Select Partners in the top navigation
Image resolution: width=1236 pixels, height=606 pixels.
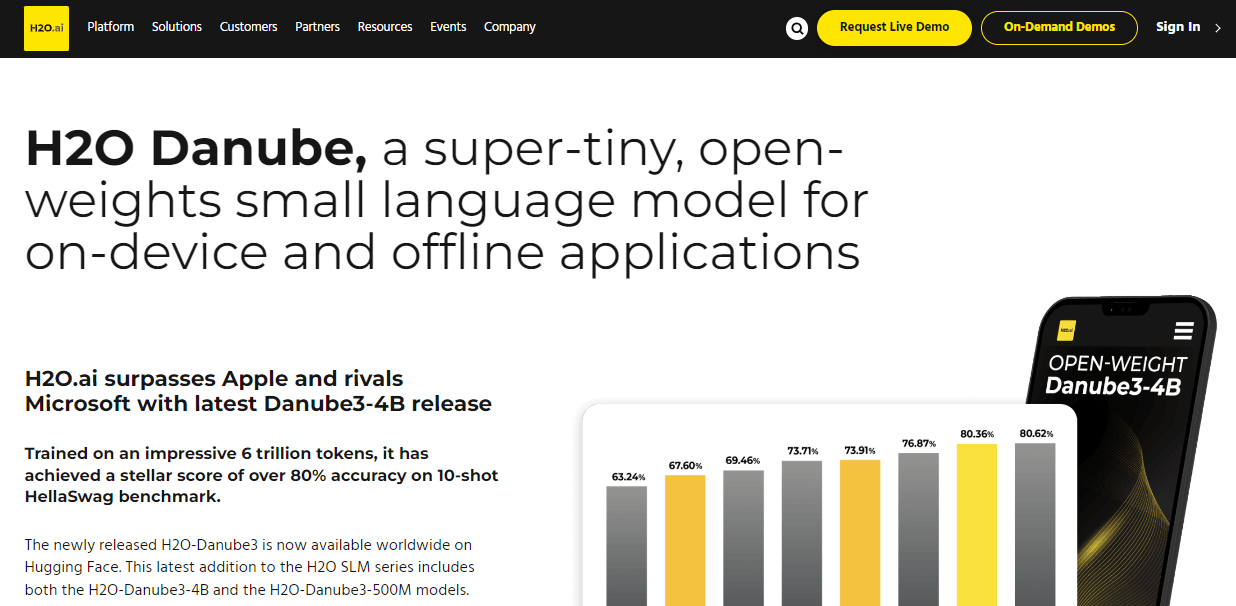tap(317, 27)
